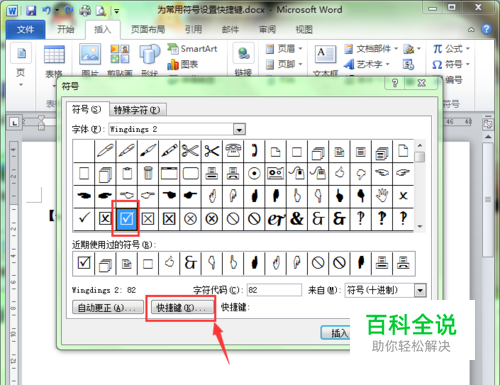Click the Shapes icon in ribbon
The height and width of the screenshot is (385, 500).
150,54
